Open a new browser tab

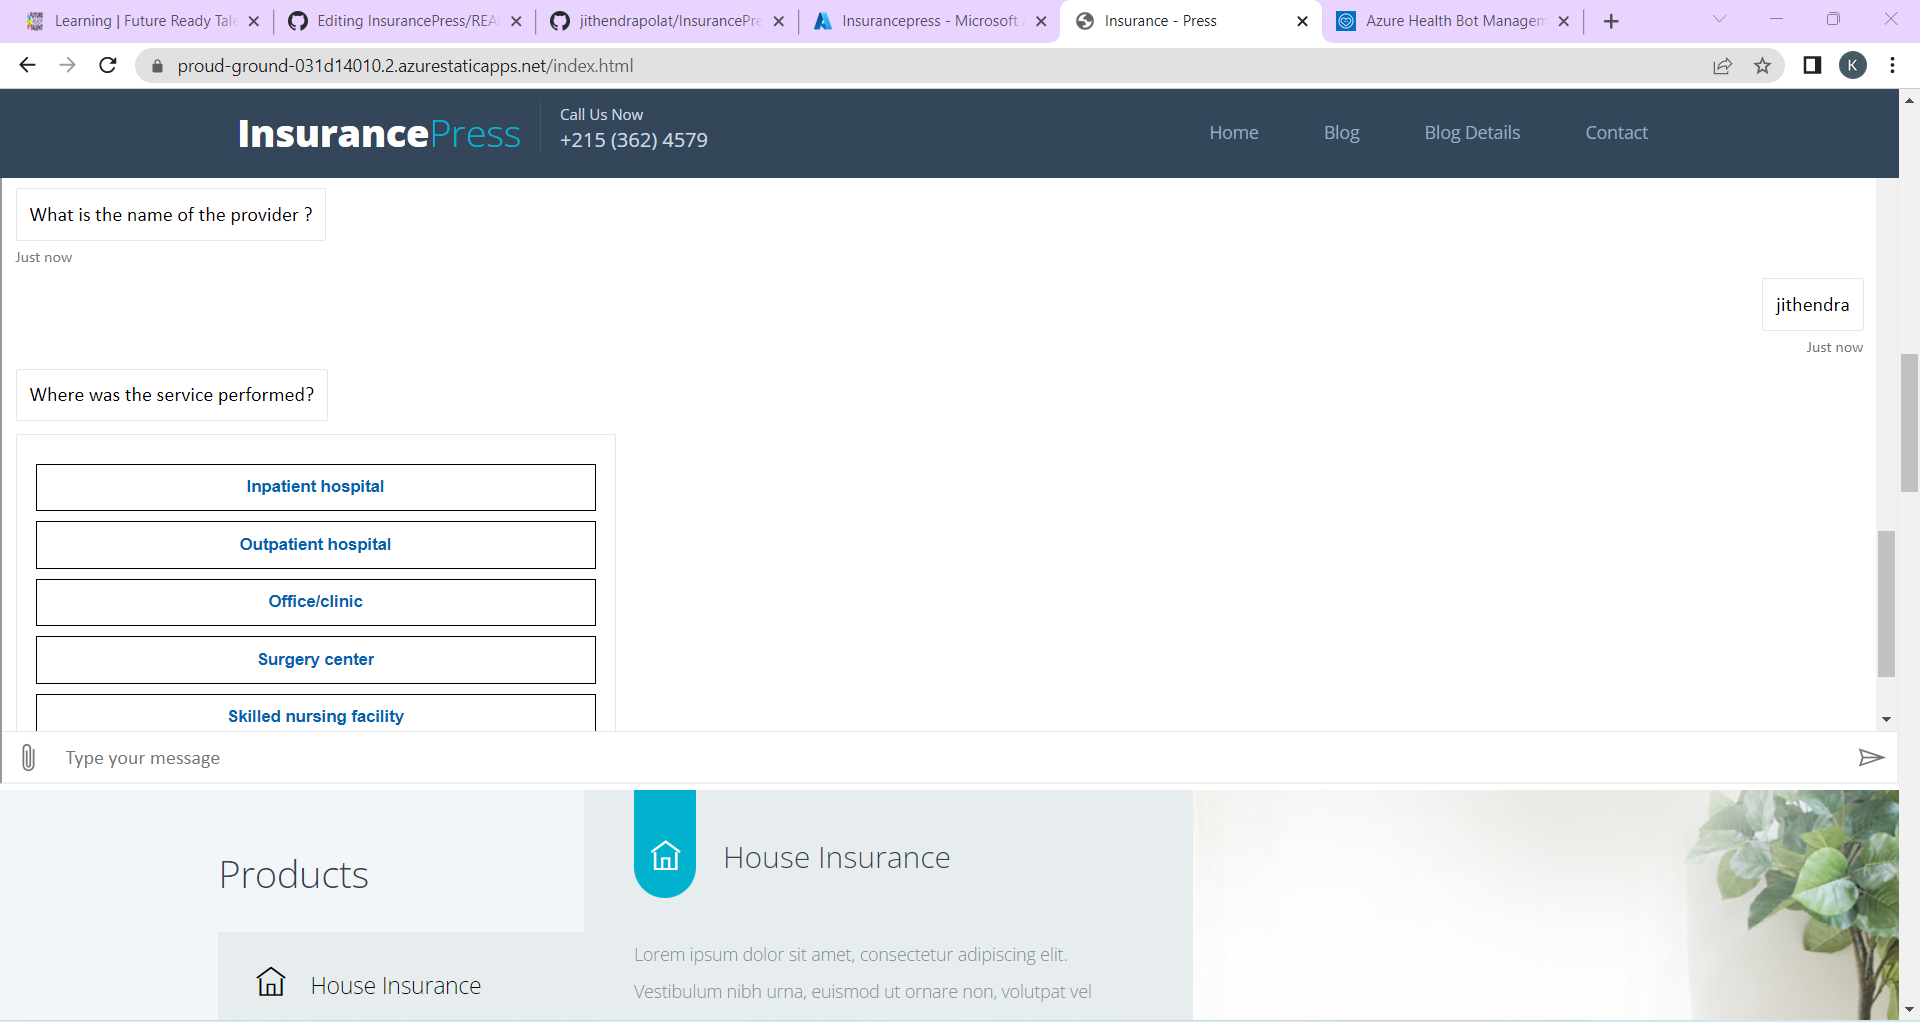click(1611, 21)
